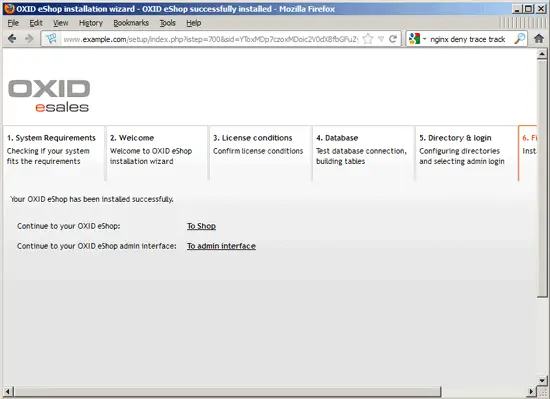Minimize the Firefox window
The height and width of the screenshot is (399, 550).
517,9
